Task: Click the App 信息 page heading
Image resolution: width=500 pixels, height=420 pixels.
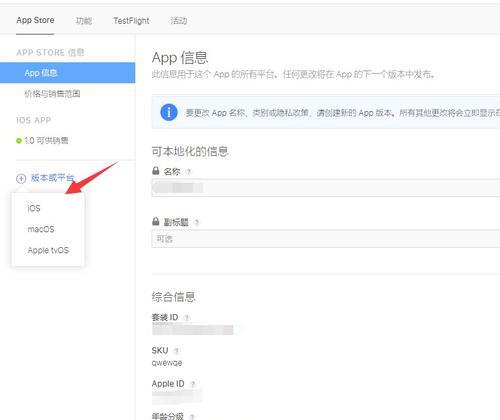Action: coord(180,58)
